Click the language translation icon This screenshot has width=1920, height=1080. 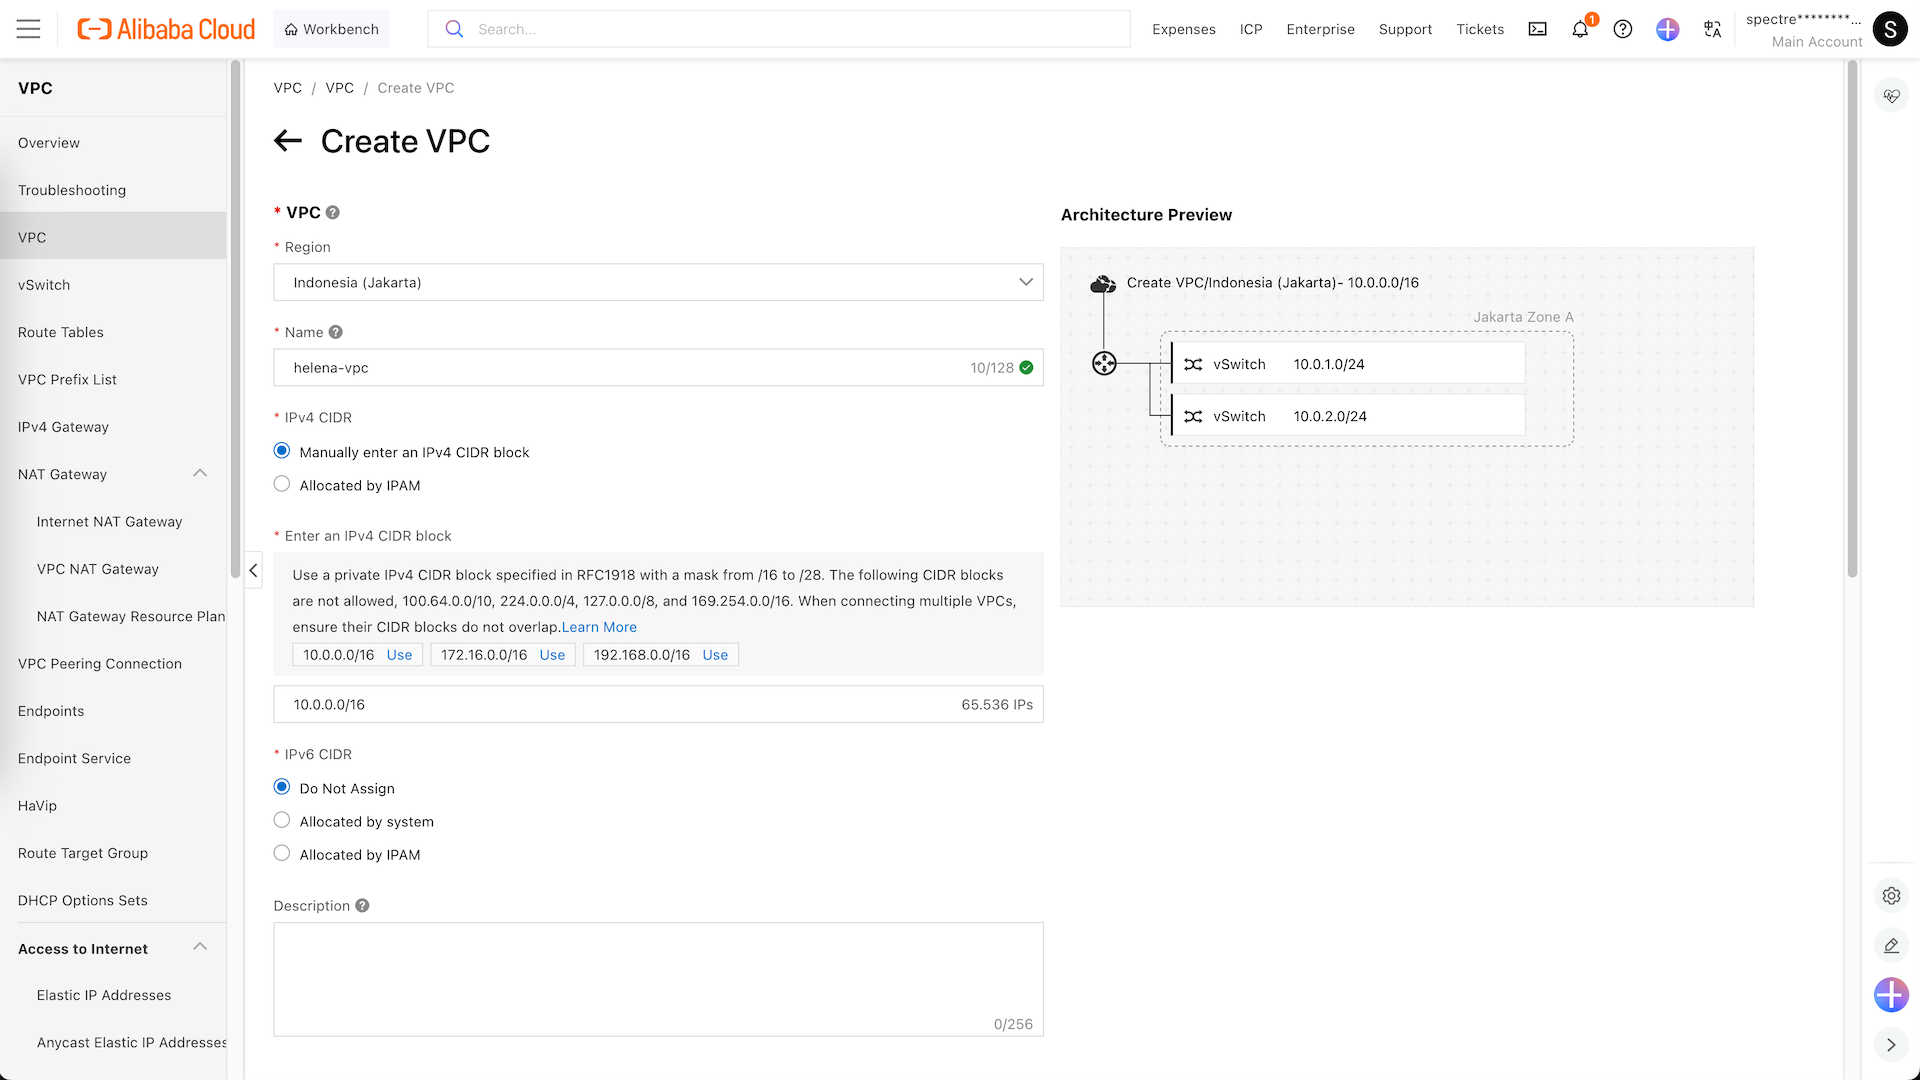(1712, 29)
